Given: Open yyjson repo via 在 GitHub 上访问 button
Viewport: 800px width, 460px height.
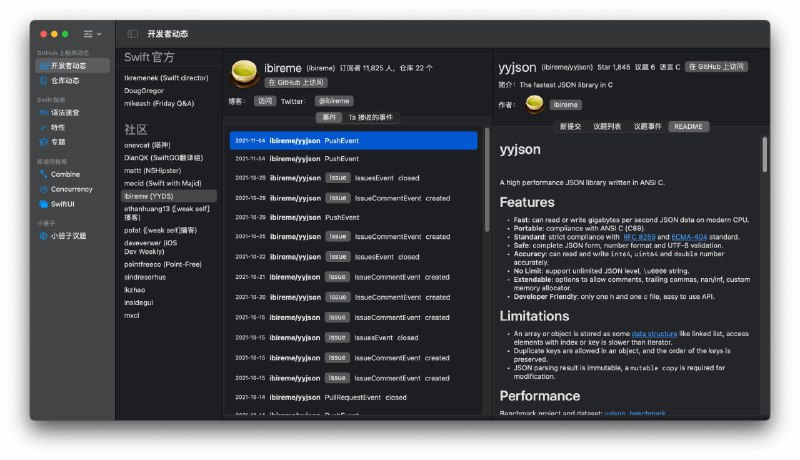Looking at the screenshot, I should (x=716, y=67).
